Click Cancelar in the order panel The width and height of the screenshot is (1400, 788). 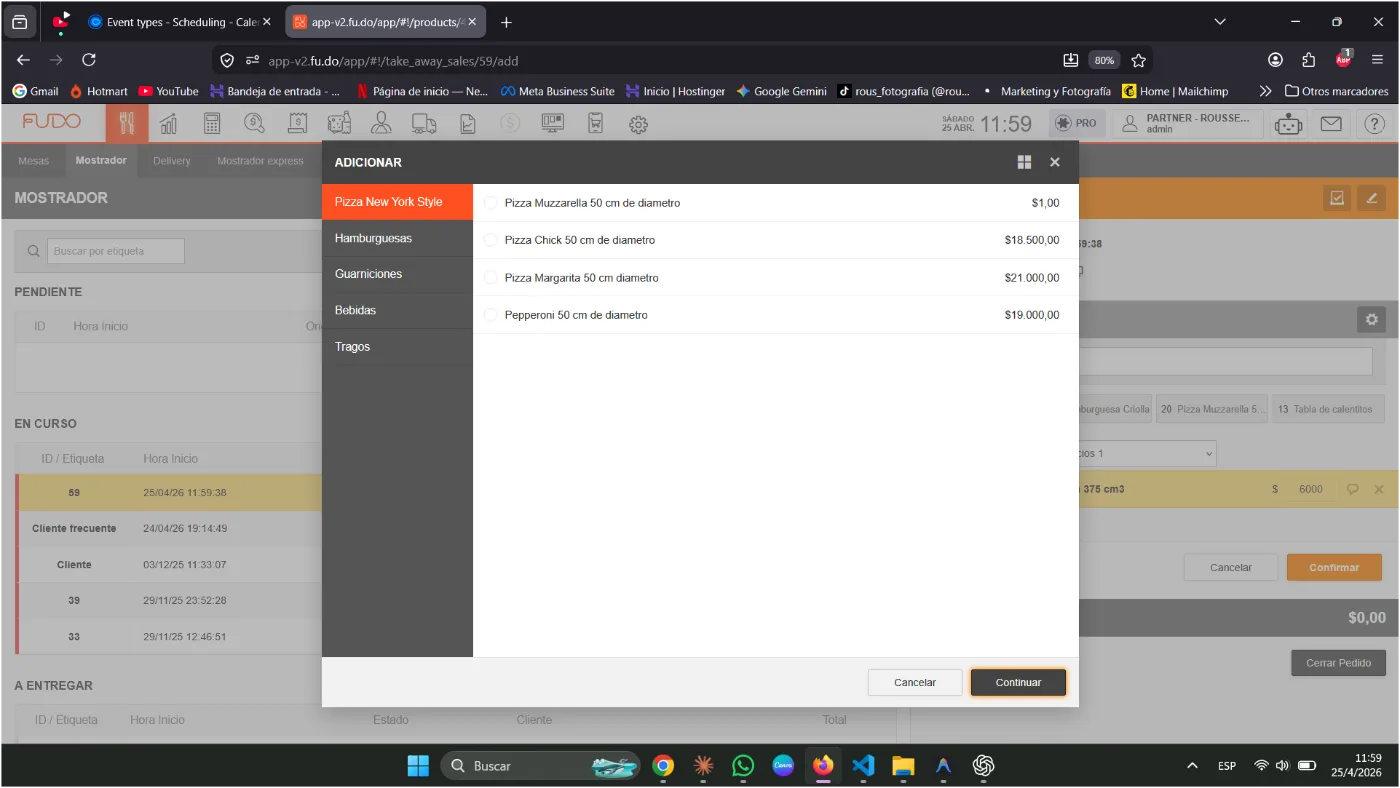[x=1231, y=567]
